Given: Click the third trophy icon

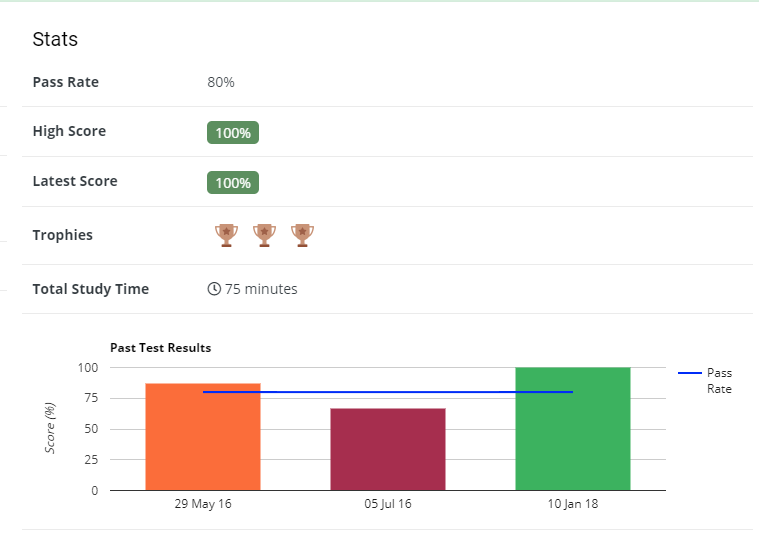Looking at the screenshot, I should point(302,235).
